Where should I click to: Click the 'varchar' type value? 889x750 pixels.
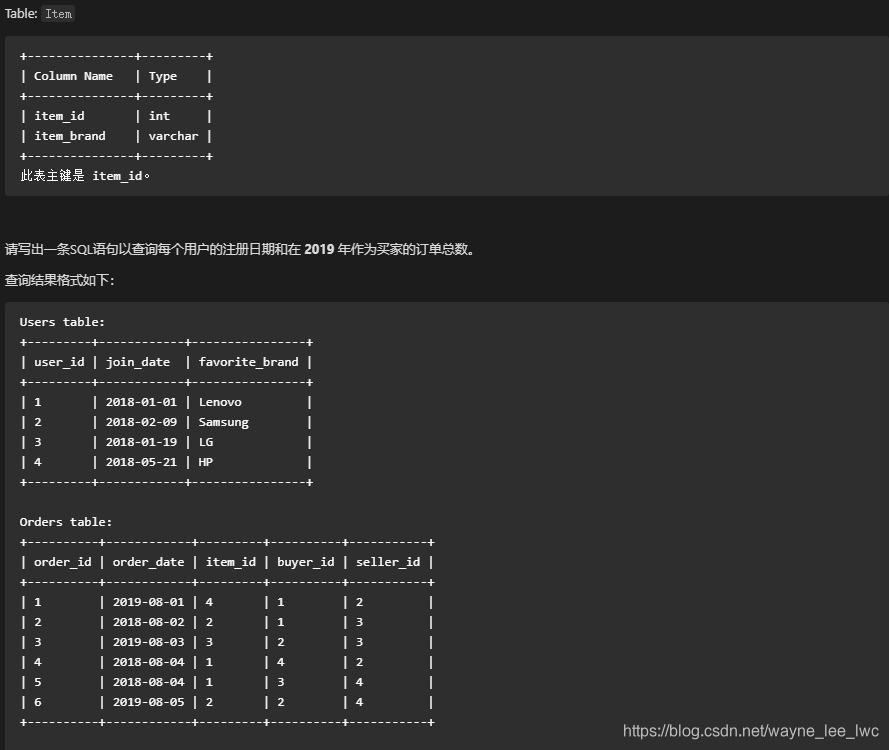pos(173,136)
